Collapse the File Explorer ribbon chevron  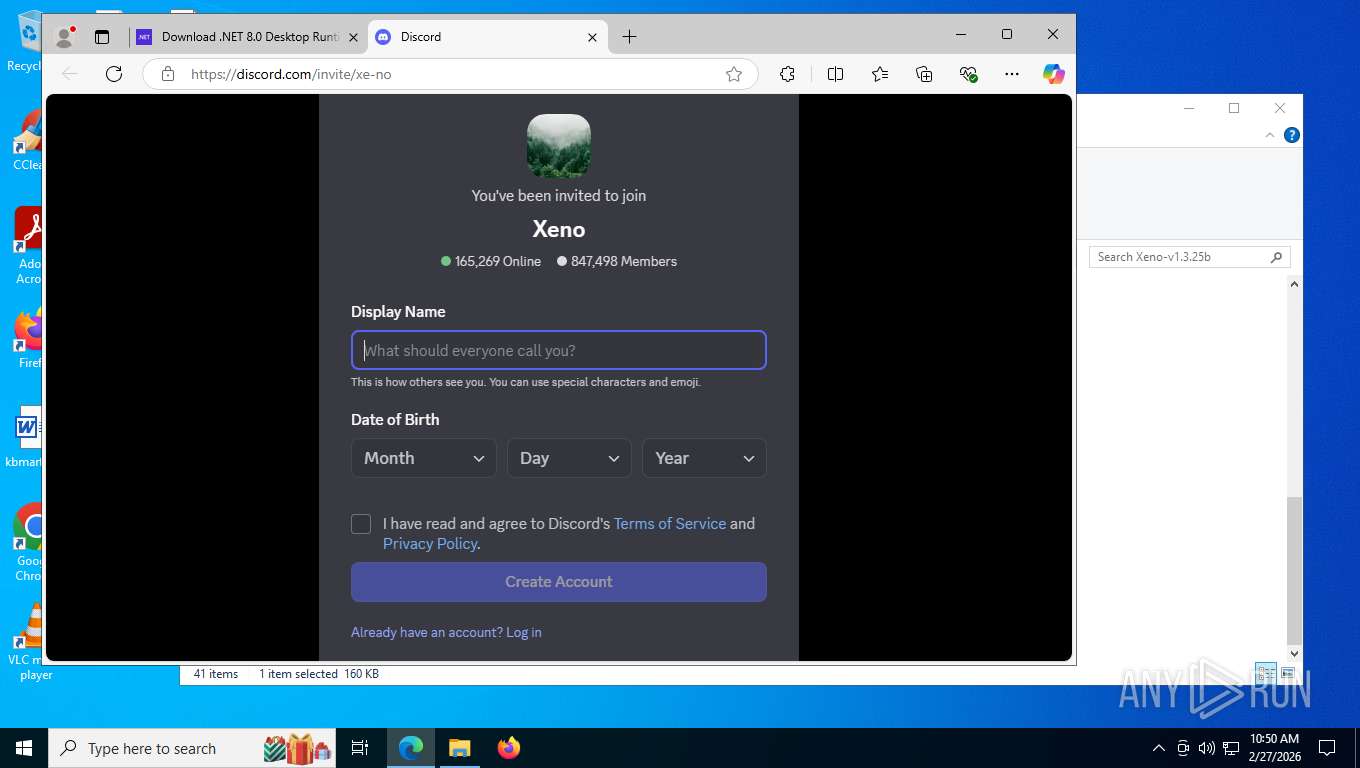tap(1270, 135)
